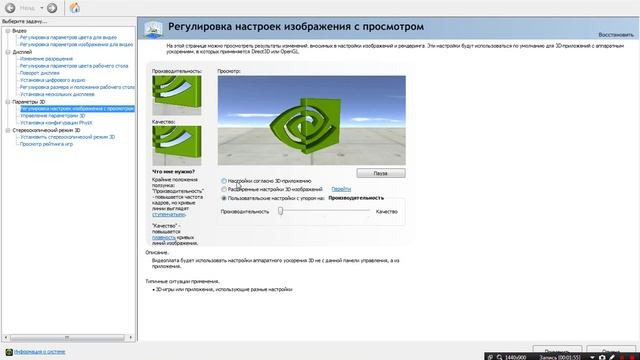
Task: Select 'Регулировка настроек изображения с просмотром' tree item
Action: 77,109
